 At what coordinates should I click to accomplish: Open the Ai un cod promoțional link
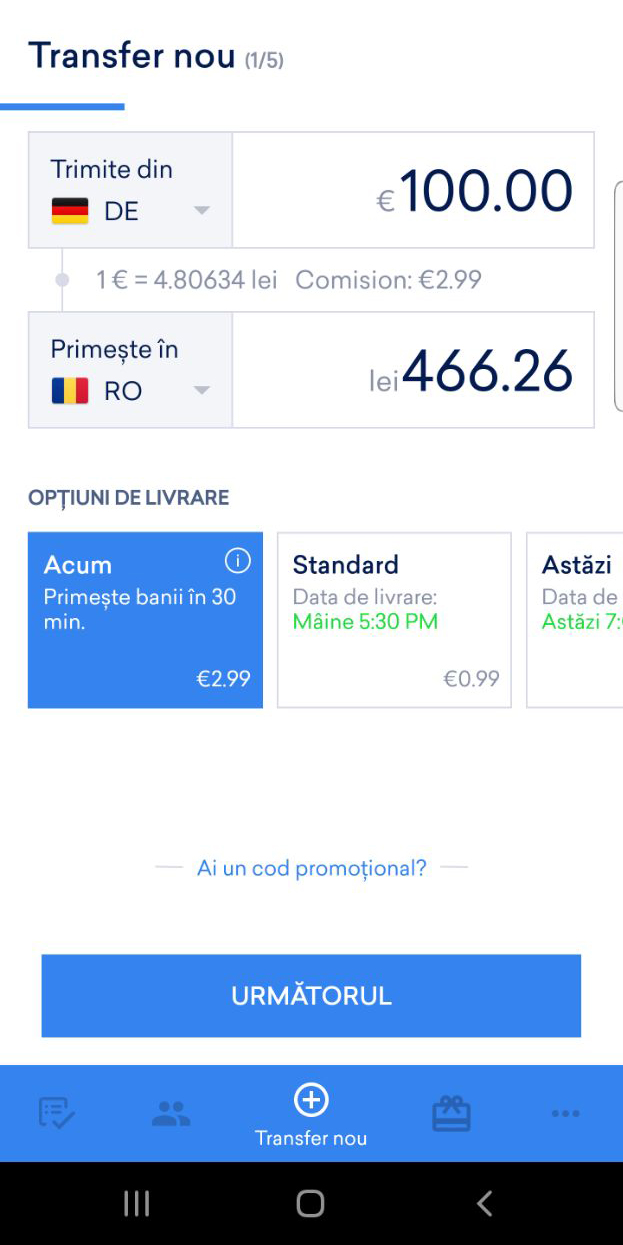coord(312,868)
